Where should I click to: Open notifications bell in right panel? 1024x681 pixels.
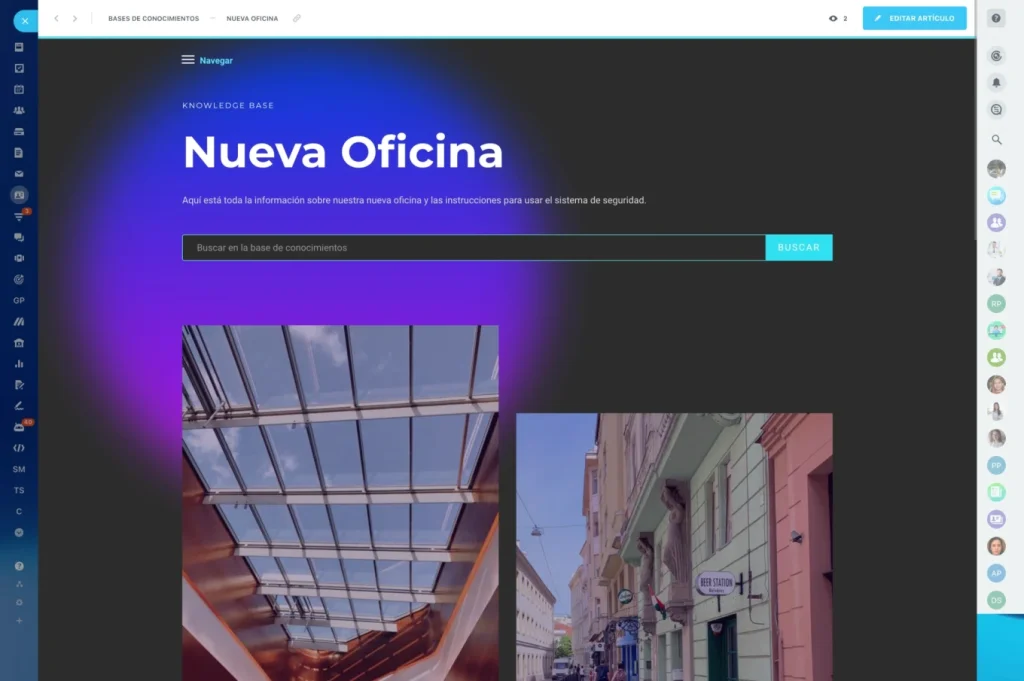click(x=996, y=82)
